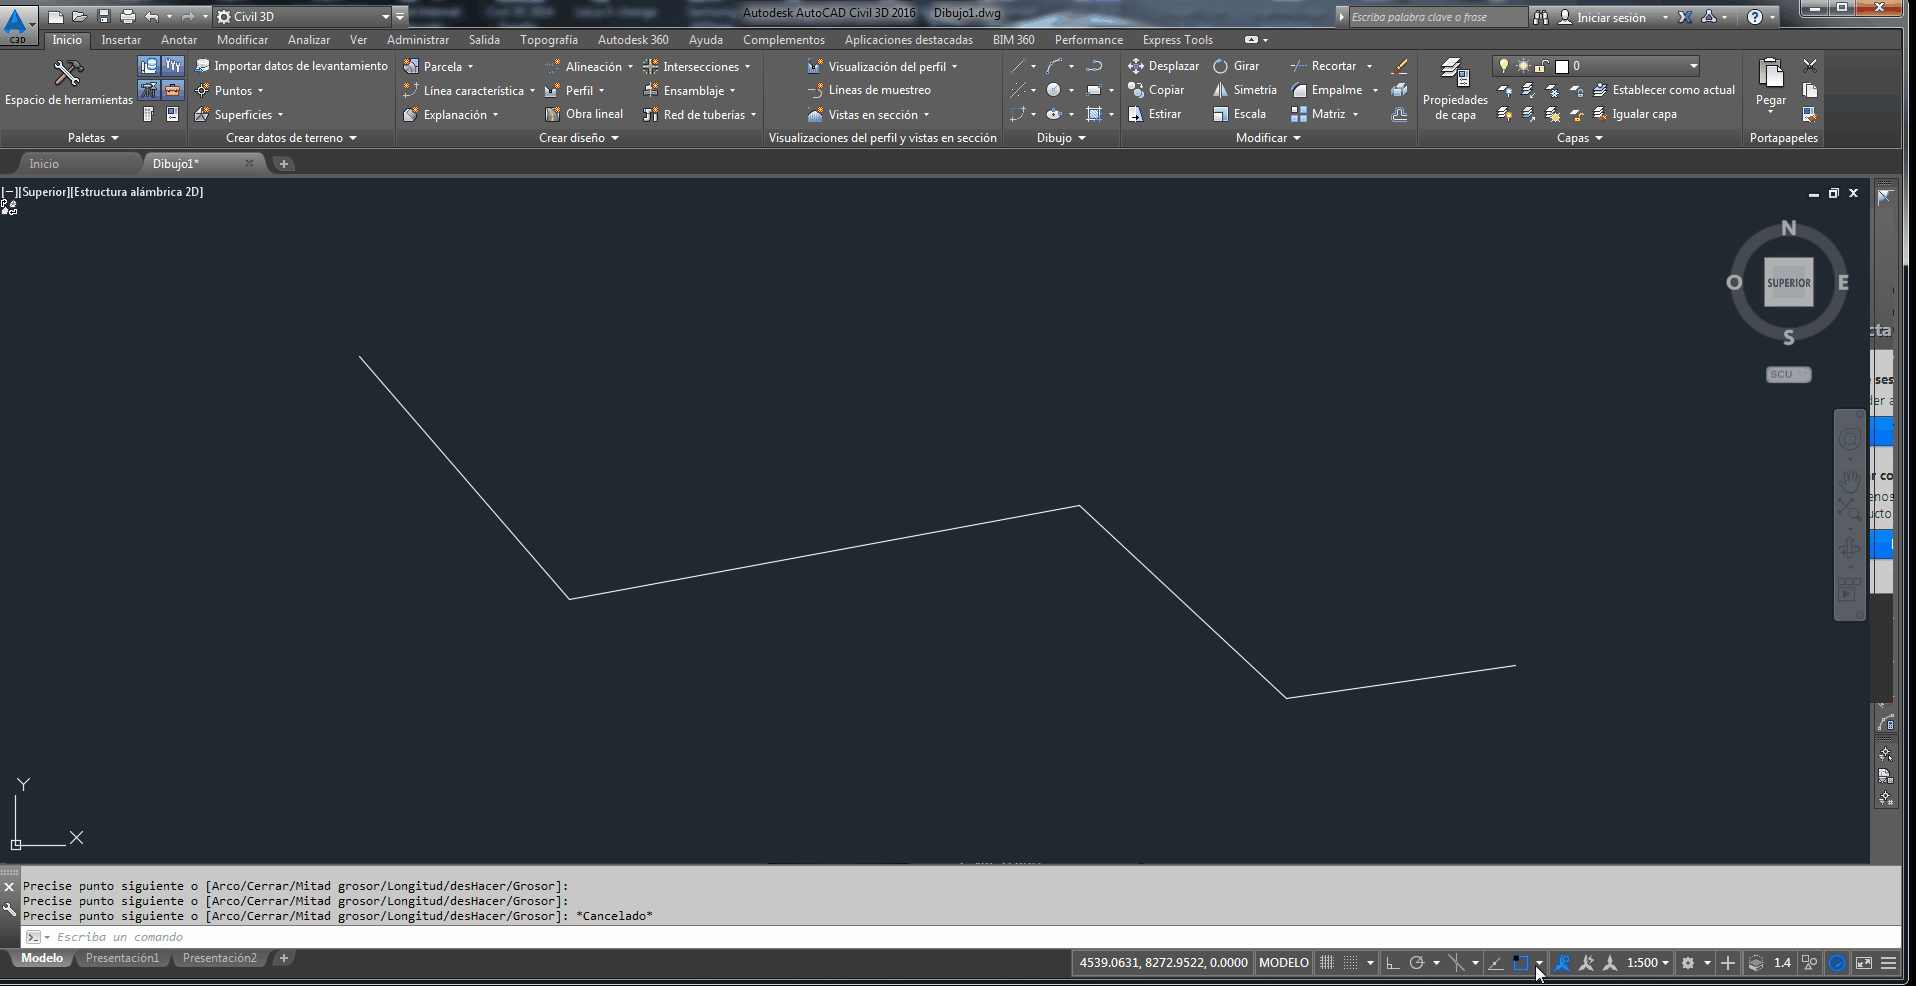The image size is (1916, 986).
Task: Select the circle drawing tool
Action: (x=1053, y=90)
